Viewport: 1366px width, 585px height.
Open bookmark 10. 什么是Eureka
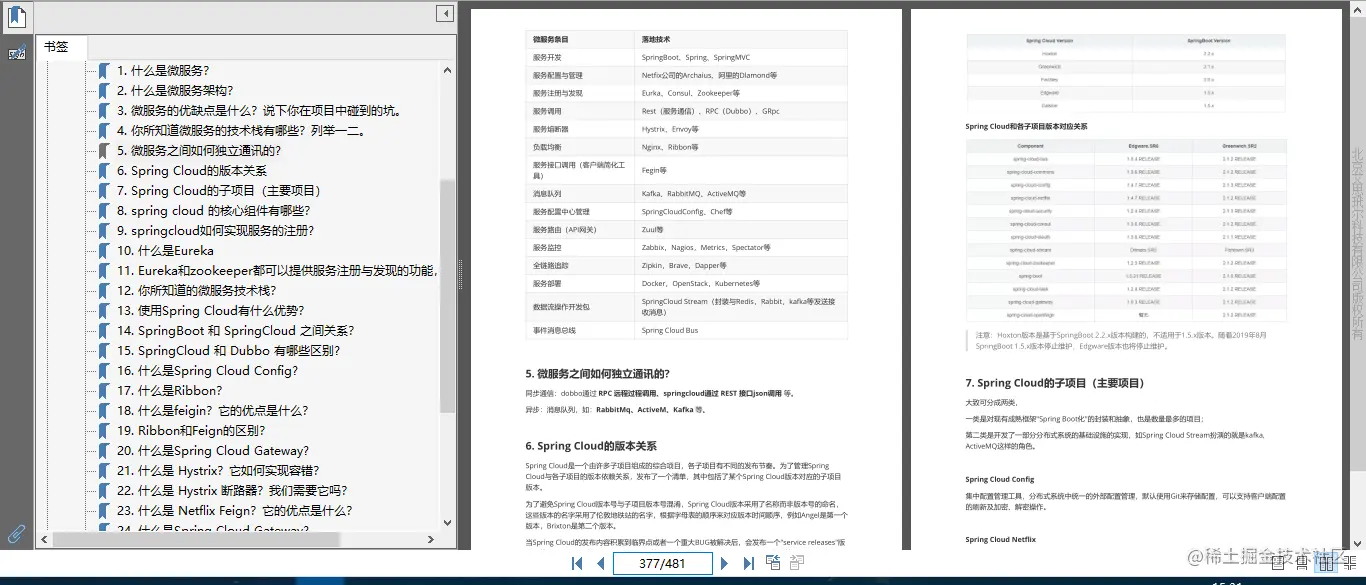click(165, 251)
